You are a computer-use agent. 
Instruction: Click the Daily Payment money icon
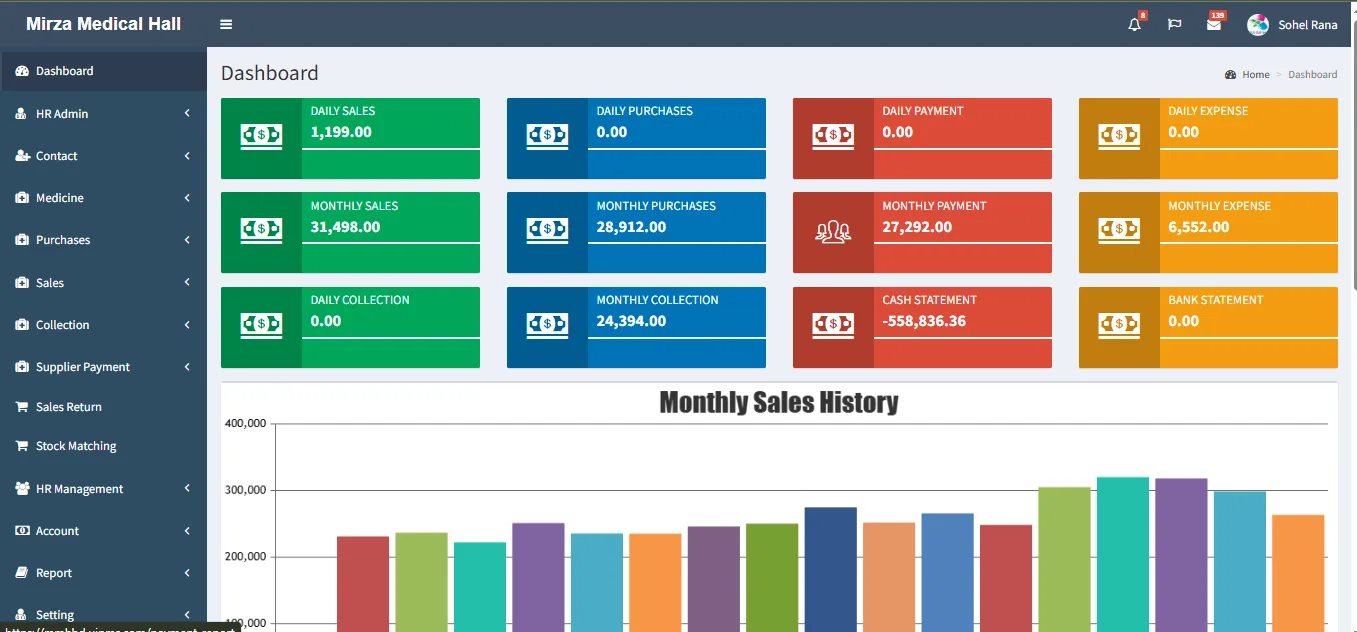point(833,136)
